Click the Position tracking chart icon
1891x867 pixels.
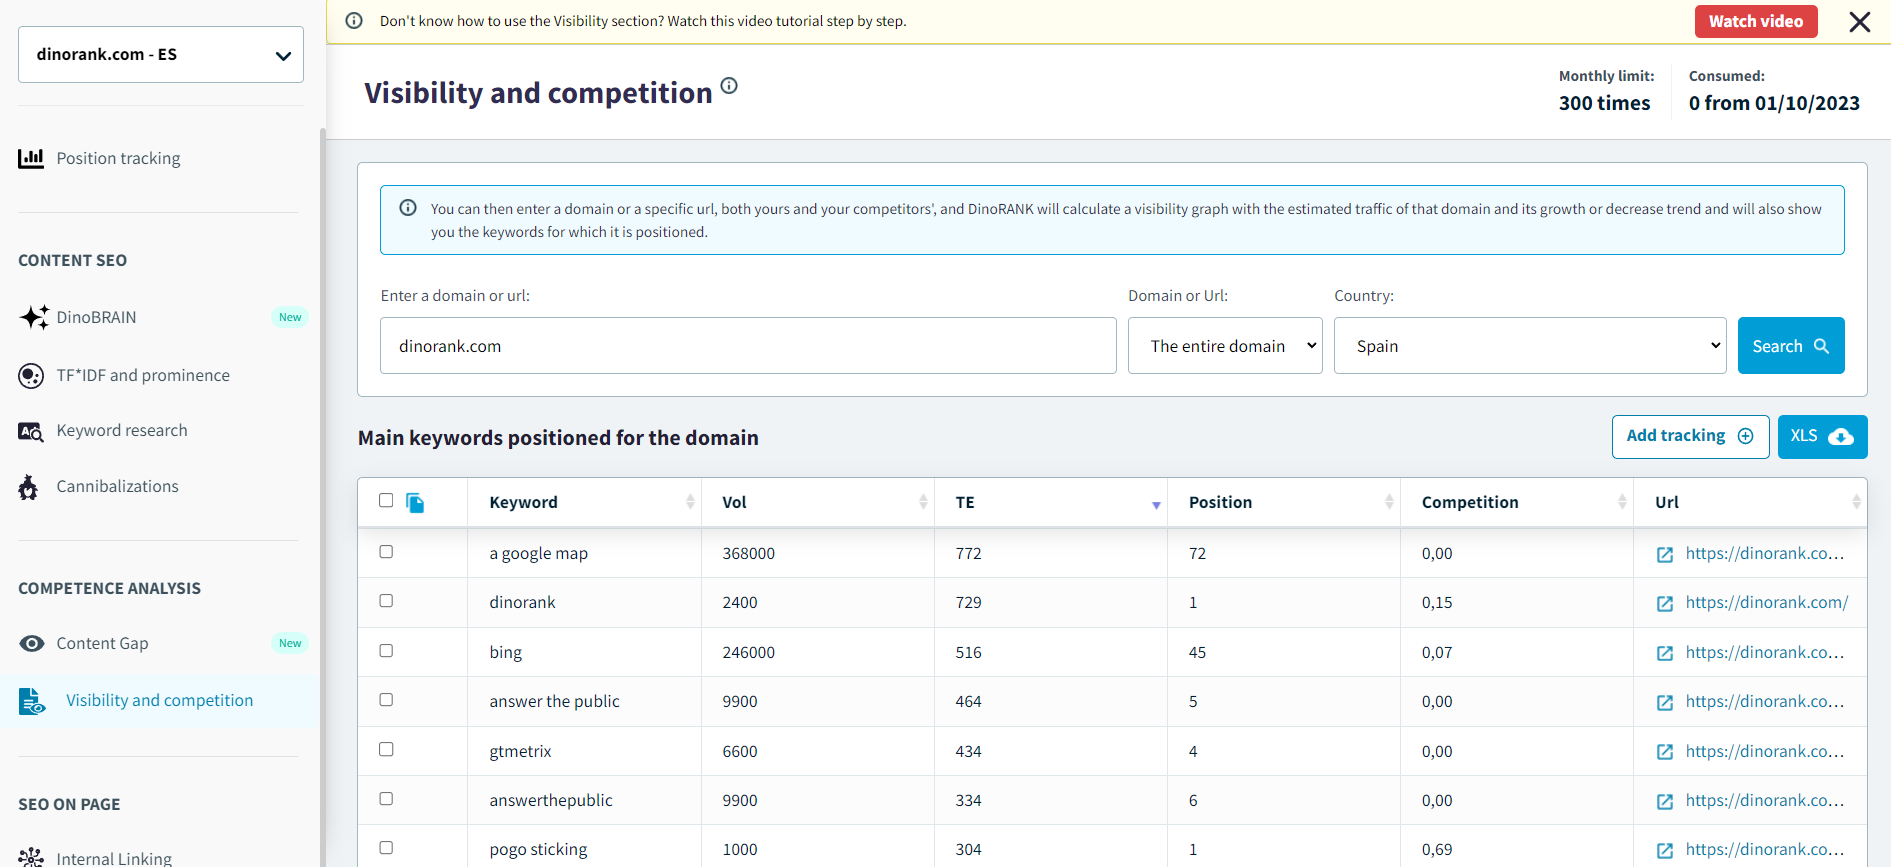click(x=31, y=159)
